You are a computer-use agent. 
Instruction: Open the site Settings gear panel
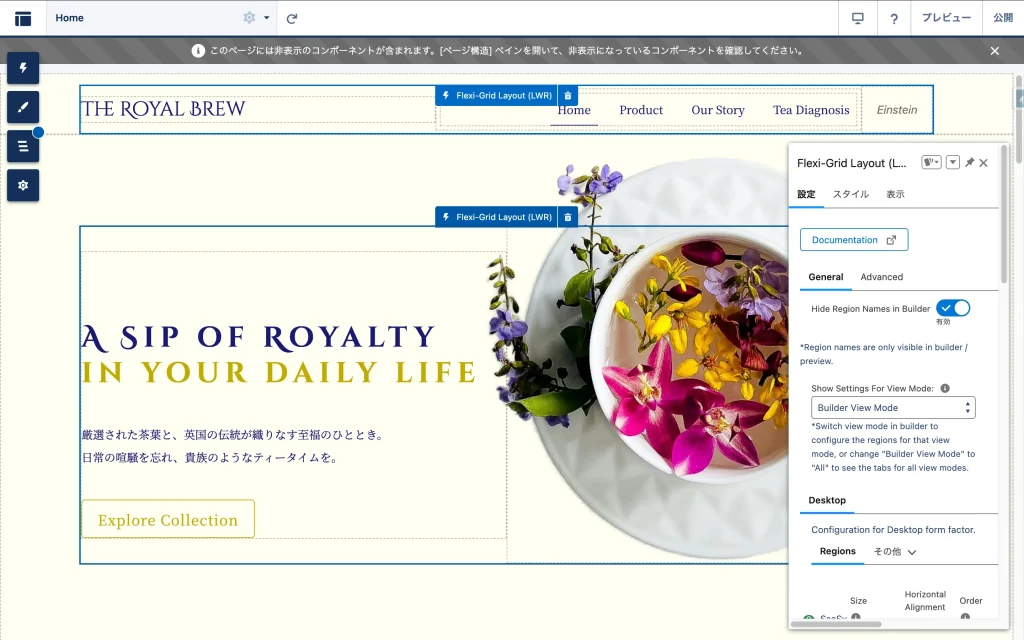pyautogui.click(x=23, y=185)
